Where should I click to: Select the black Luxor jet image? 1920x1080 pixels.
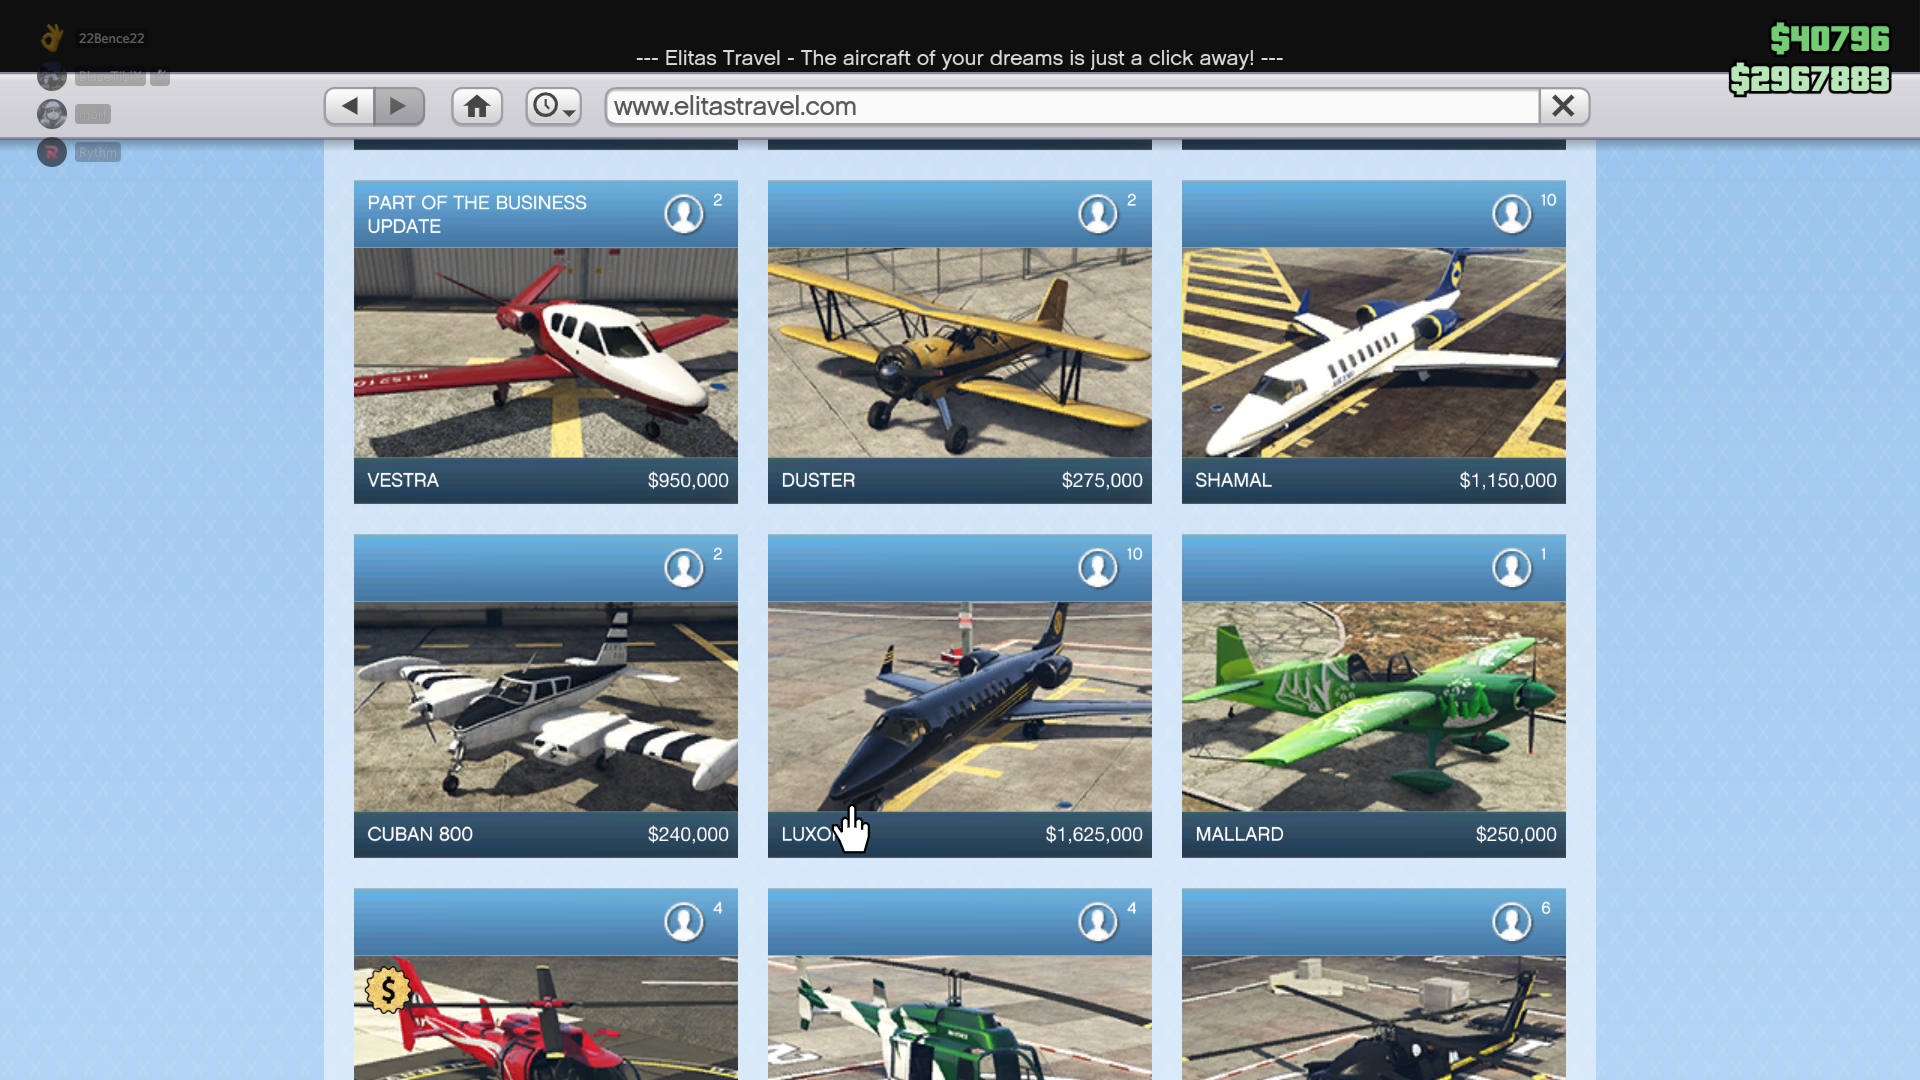pos(960,707)
